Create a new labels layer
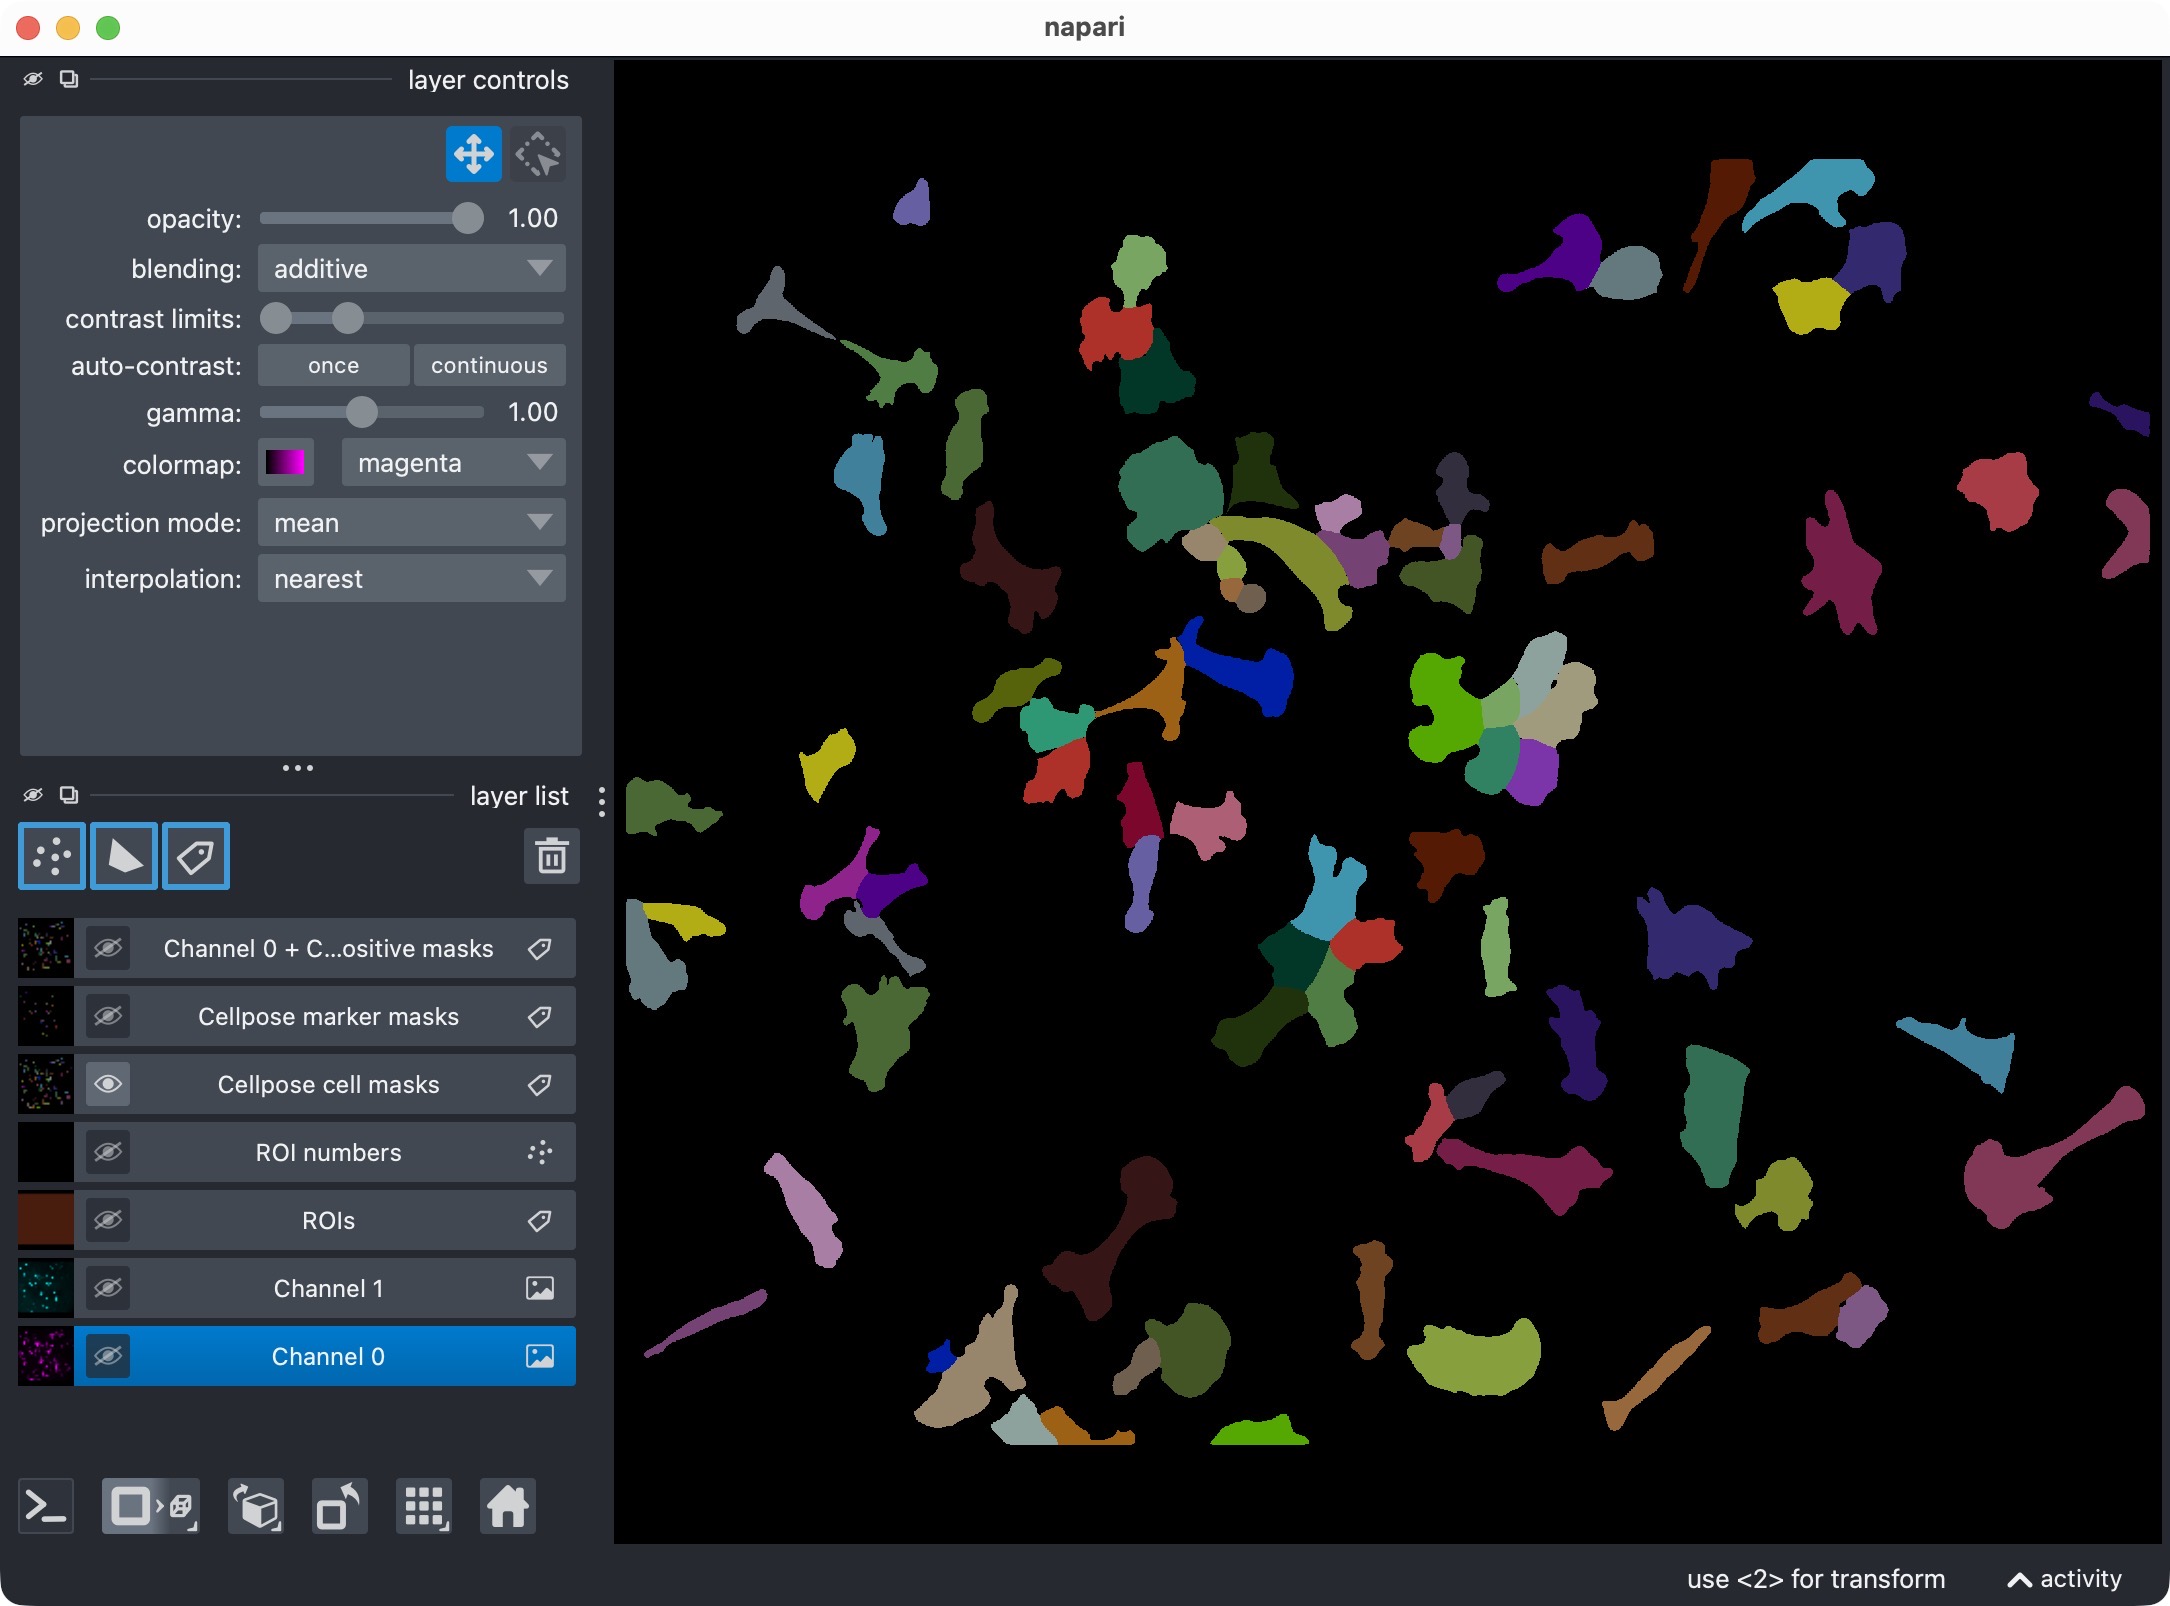2170x1606 pixels. [196, 856]
